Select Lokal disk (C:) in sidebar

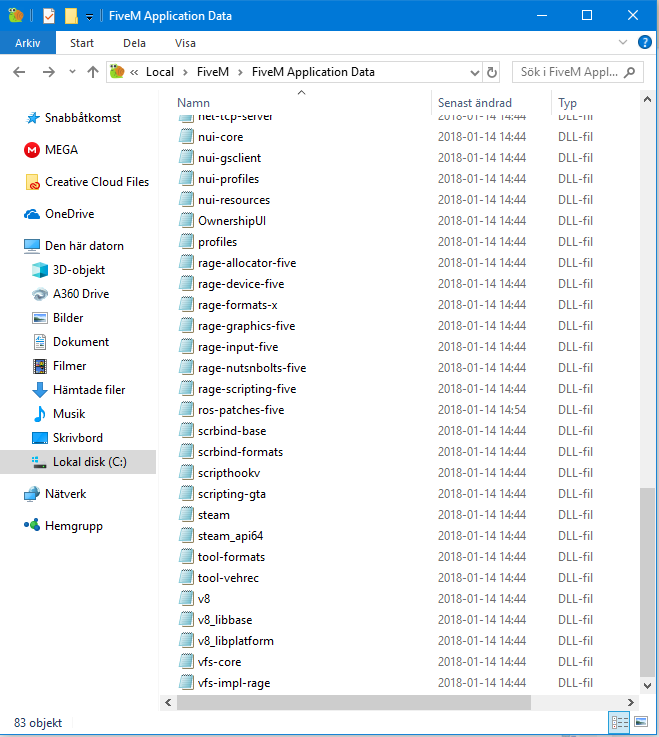coord(90,462)
